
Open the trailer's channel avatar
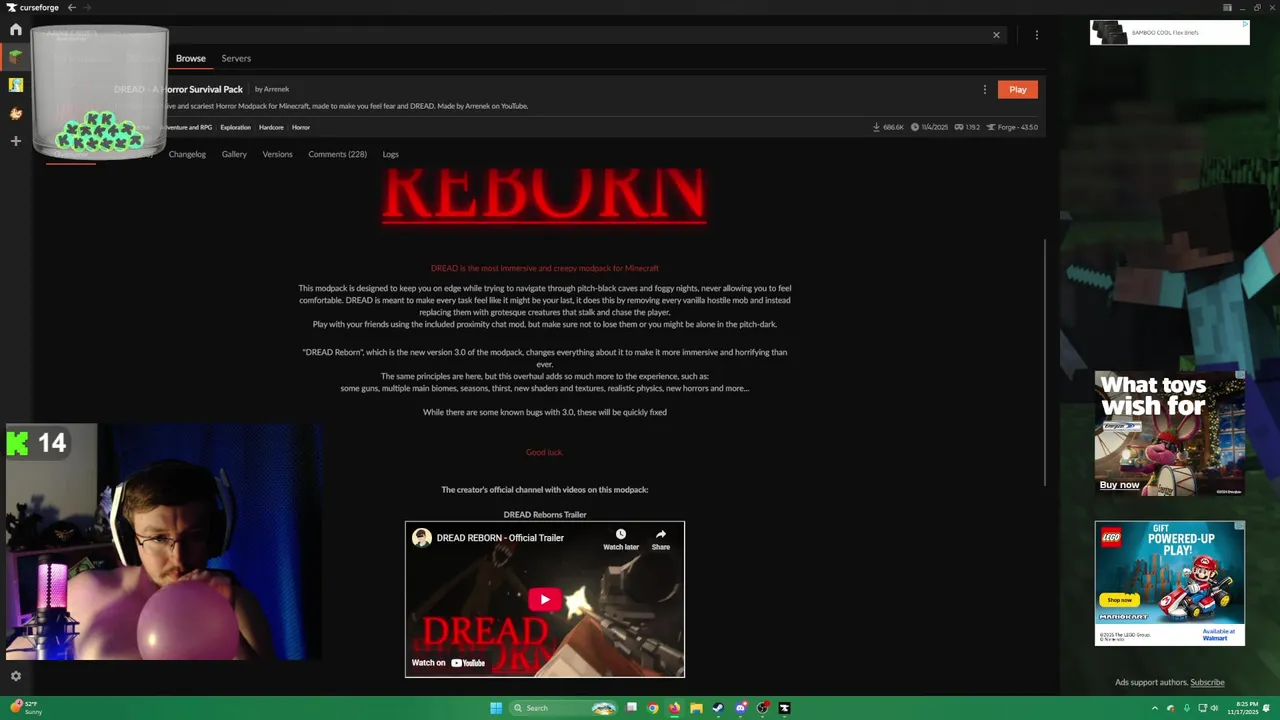(x=422, y=538)
